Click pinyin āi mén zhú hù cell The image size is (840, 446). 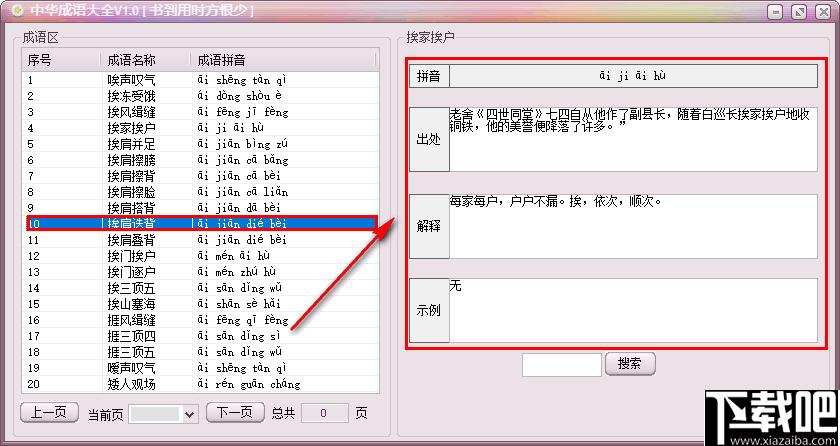click(236, 272)
